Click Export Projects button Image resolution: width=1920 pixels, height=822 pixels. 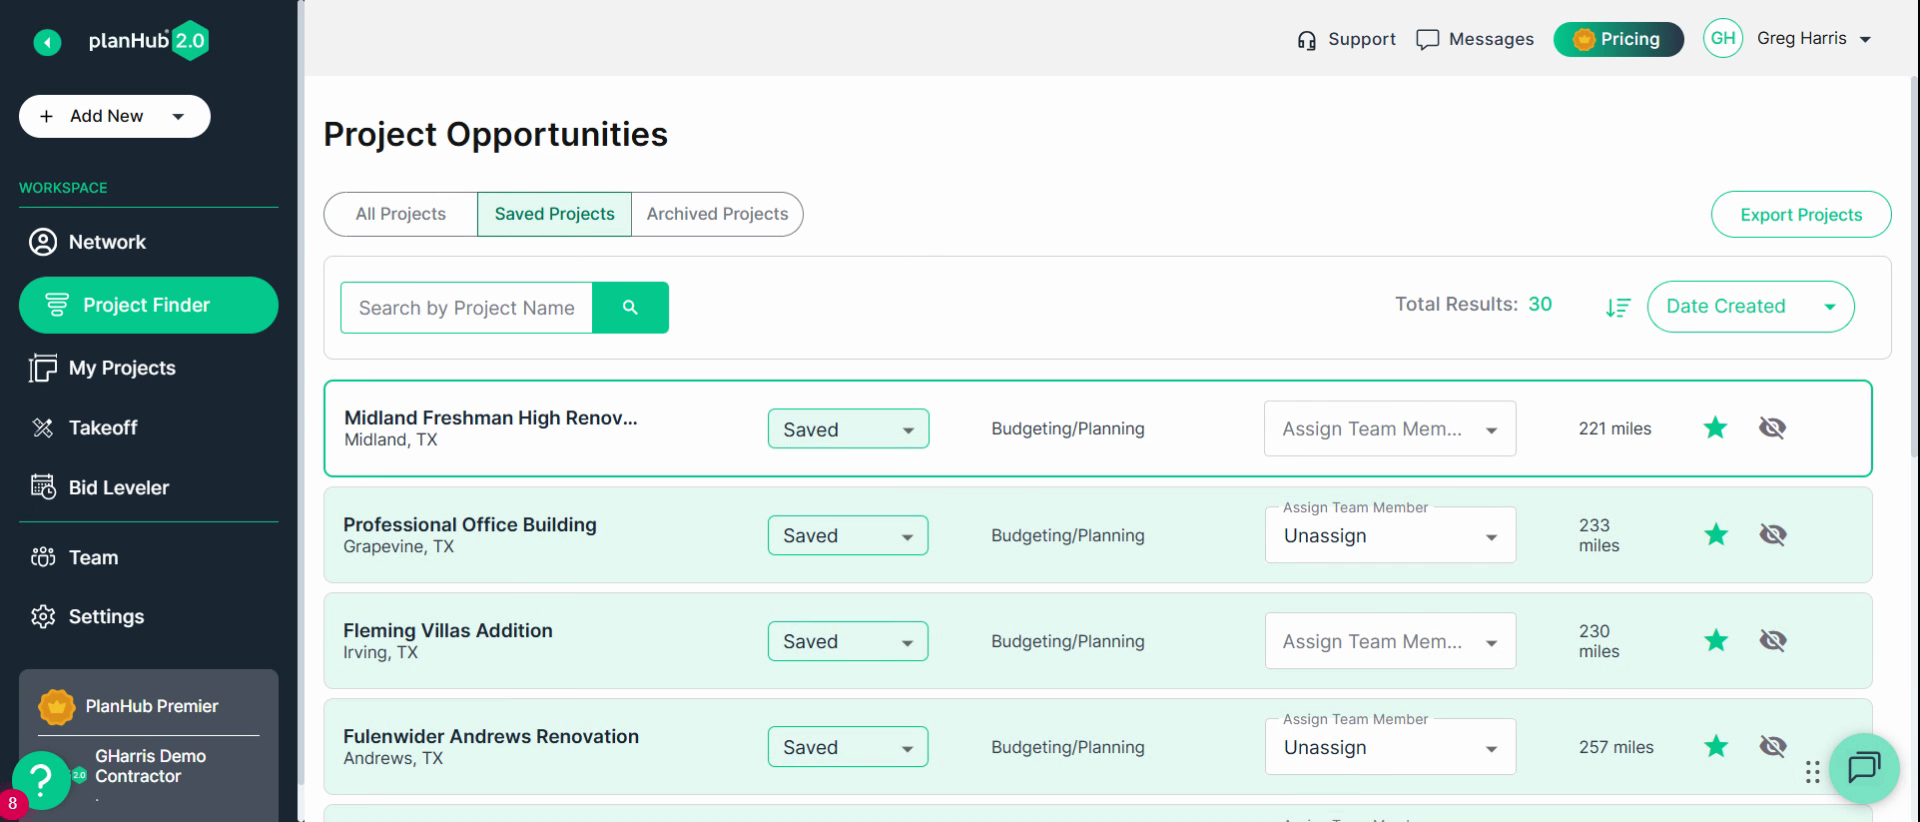click(1801, 215)
